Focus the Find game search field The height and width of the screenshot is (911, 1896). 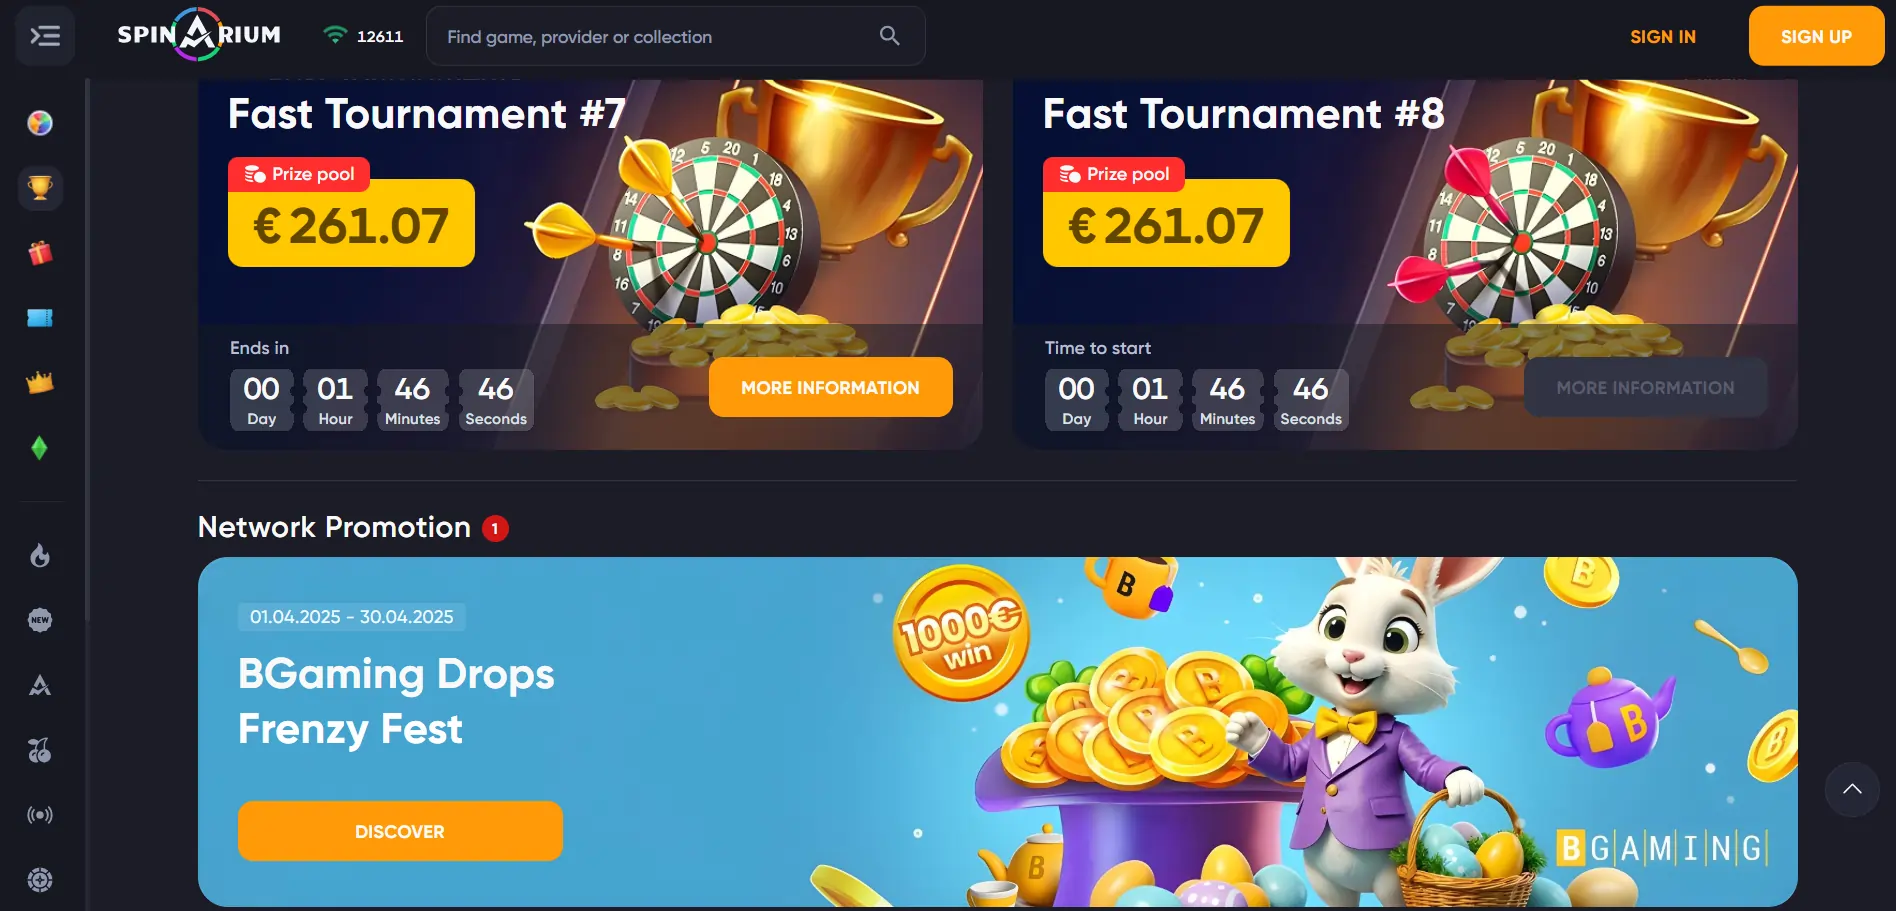point(675,36)
